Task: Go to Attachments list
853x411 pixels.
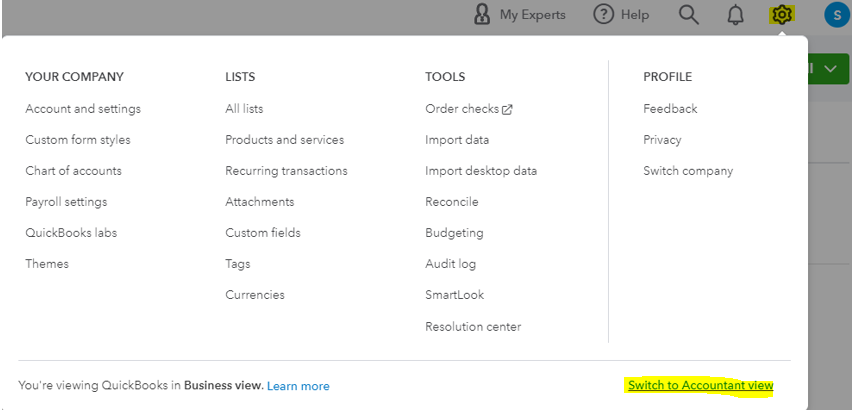Action: pyautogui.click(x=259, y=202)
